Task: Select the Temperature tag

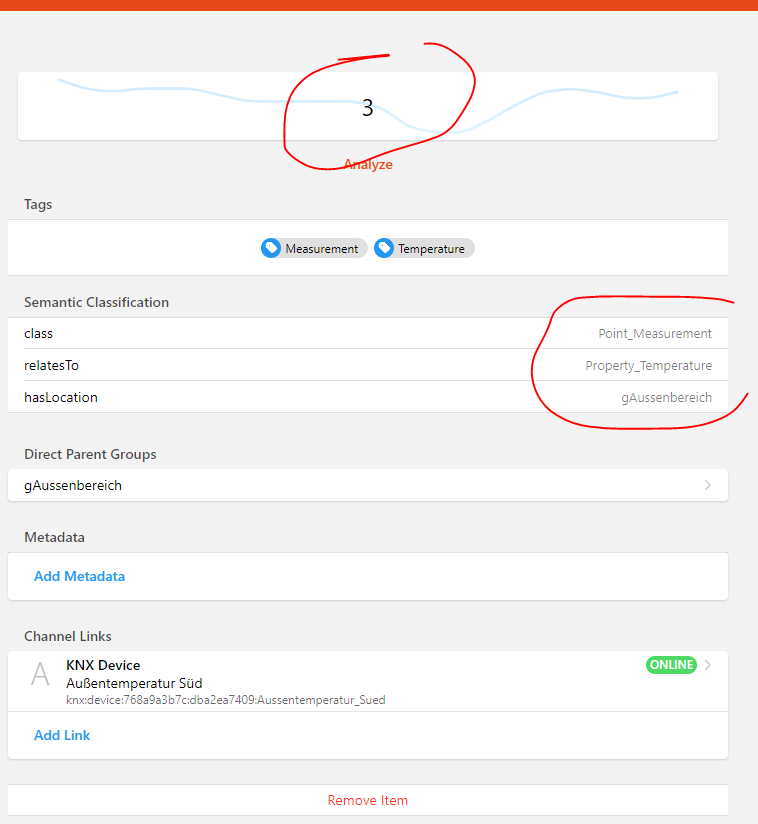Action: coord(424,248)
